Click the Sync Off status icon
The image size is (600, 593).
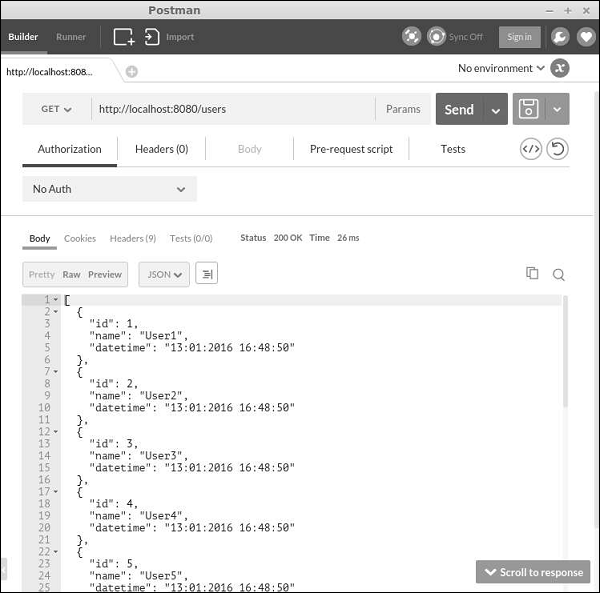coord(436,37)
